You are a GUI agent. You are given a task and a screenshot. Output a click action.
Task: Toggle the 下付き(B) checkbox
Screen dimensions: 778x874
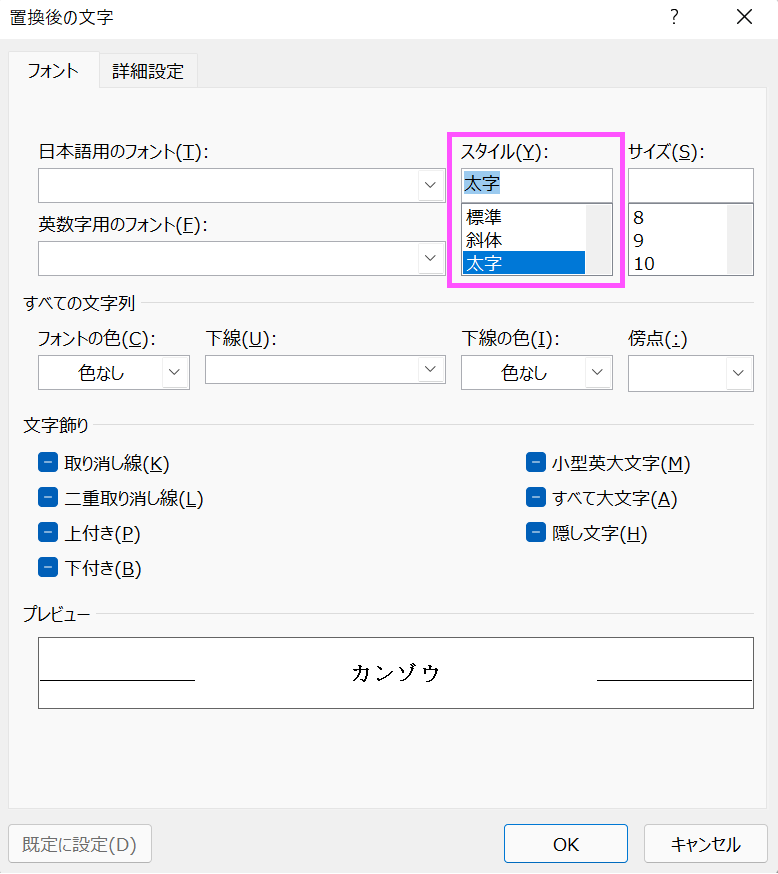point(48,567)
